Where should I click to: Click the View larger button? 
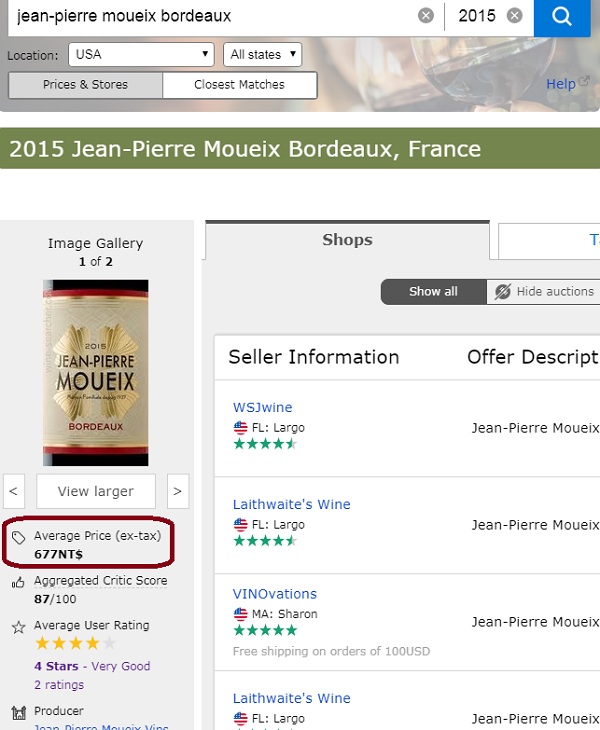pyautogui.click(x=95, y=491)
